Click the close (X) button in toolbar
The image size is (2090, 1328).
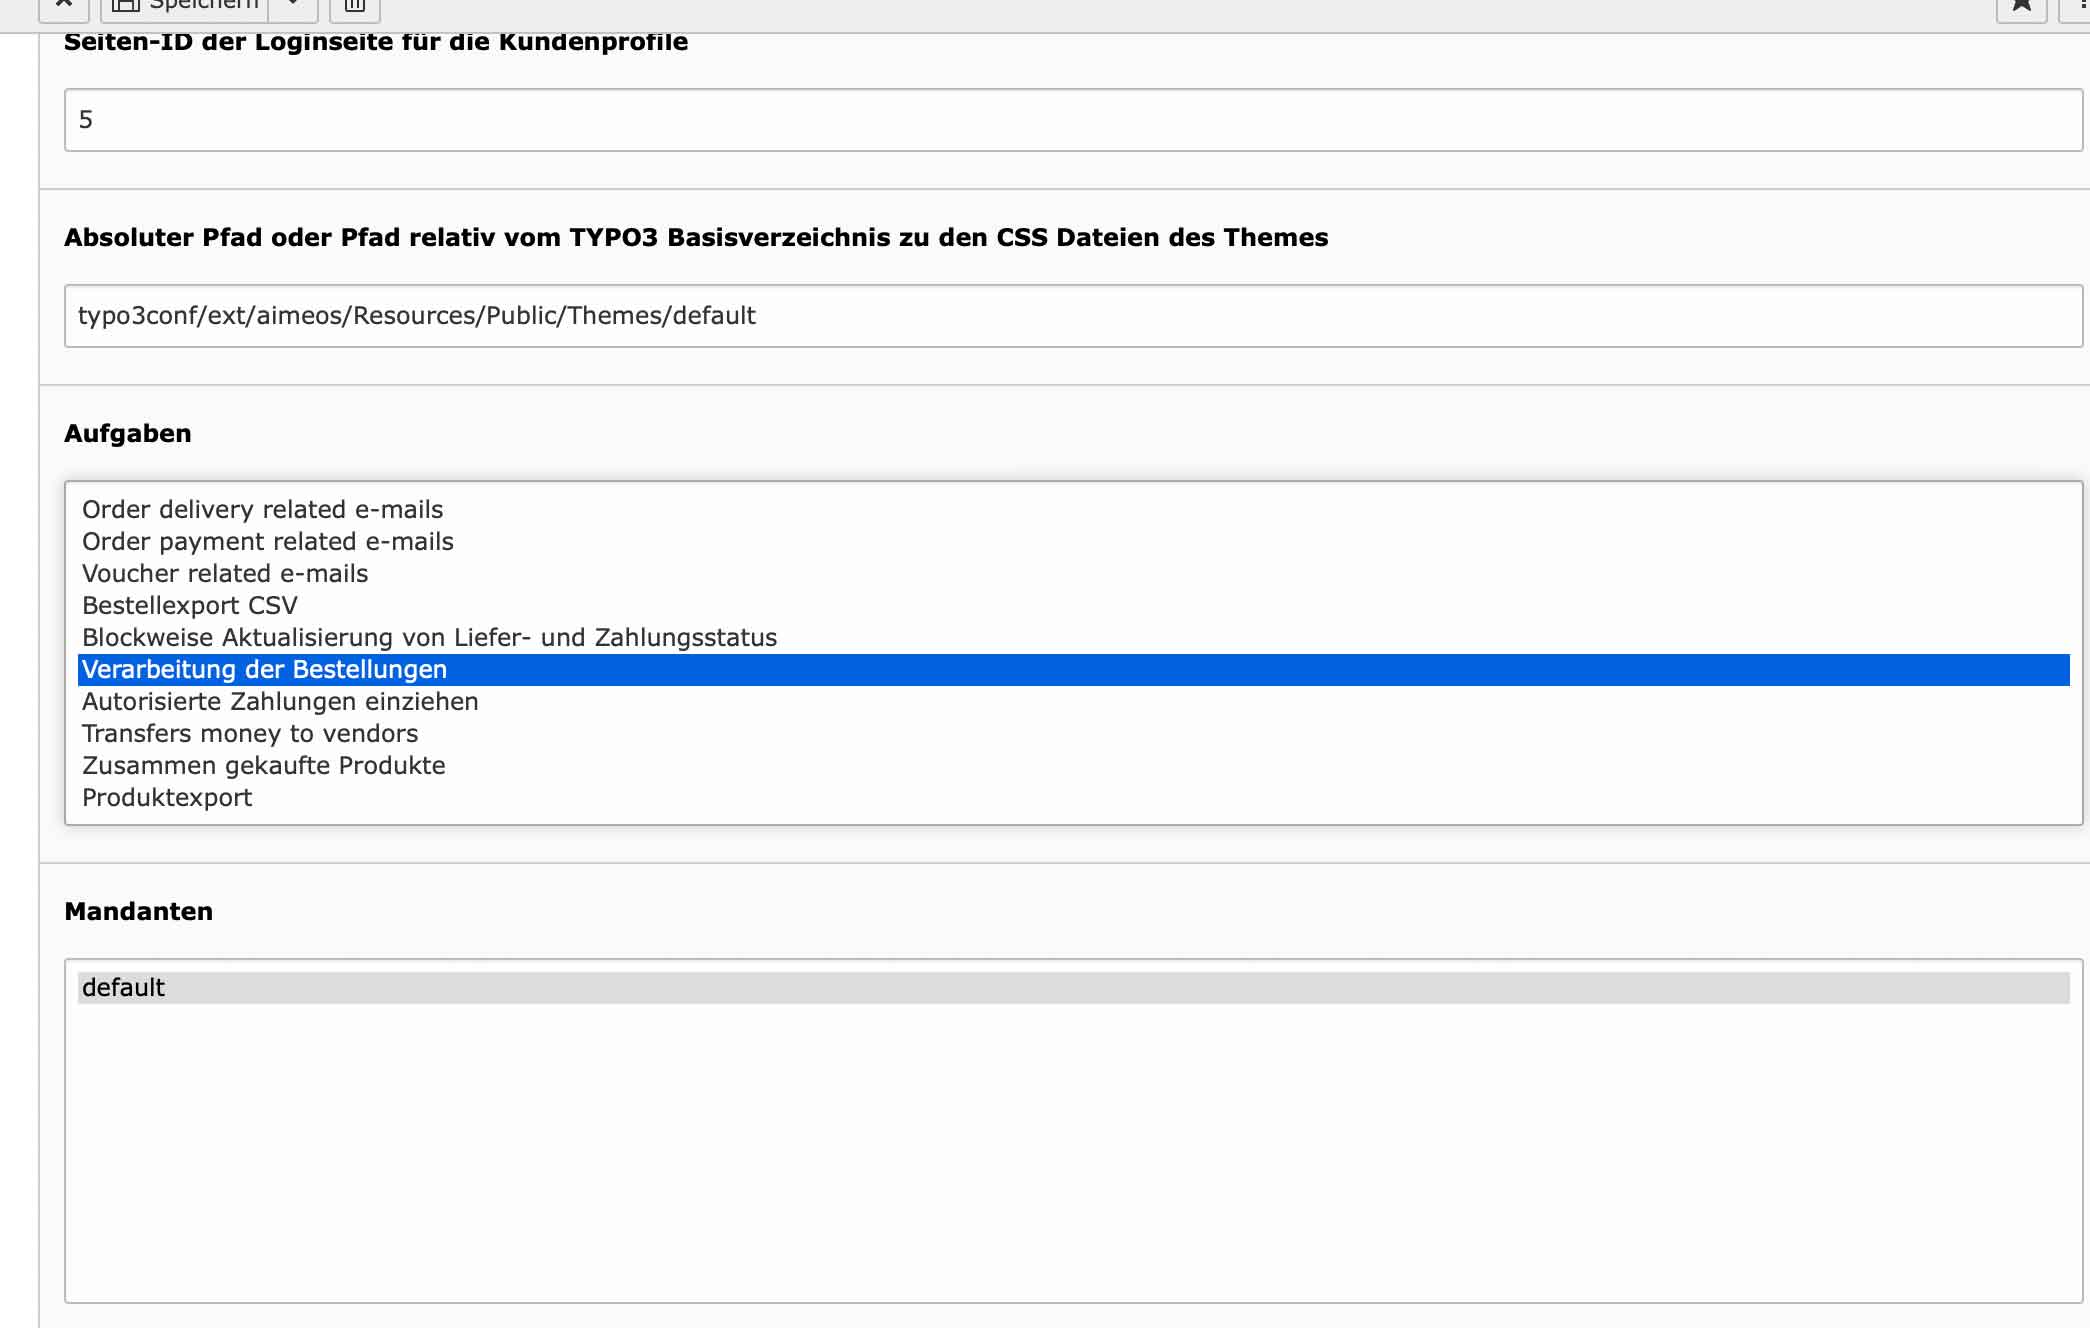click(x=64, y=6)
